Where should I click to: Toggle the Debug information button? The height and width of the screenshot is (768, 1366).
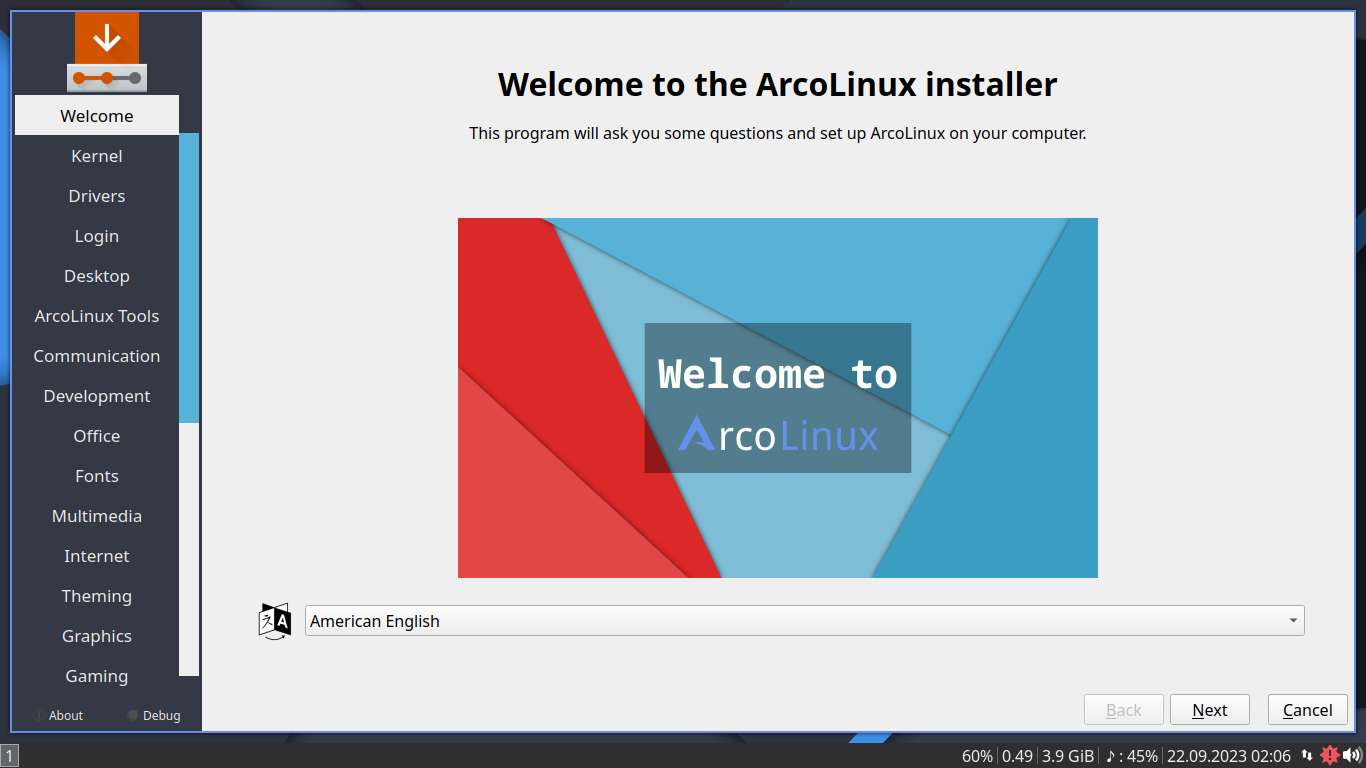point(154,715)
